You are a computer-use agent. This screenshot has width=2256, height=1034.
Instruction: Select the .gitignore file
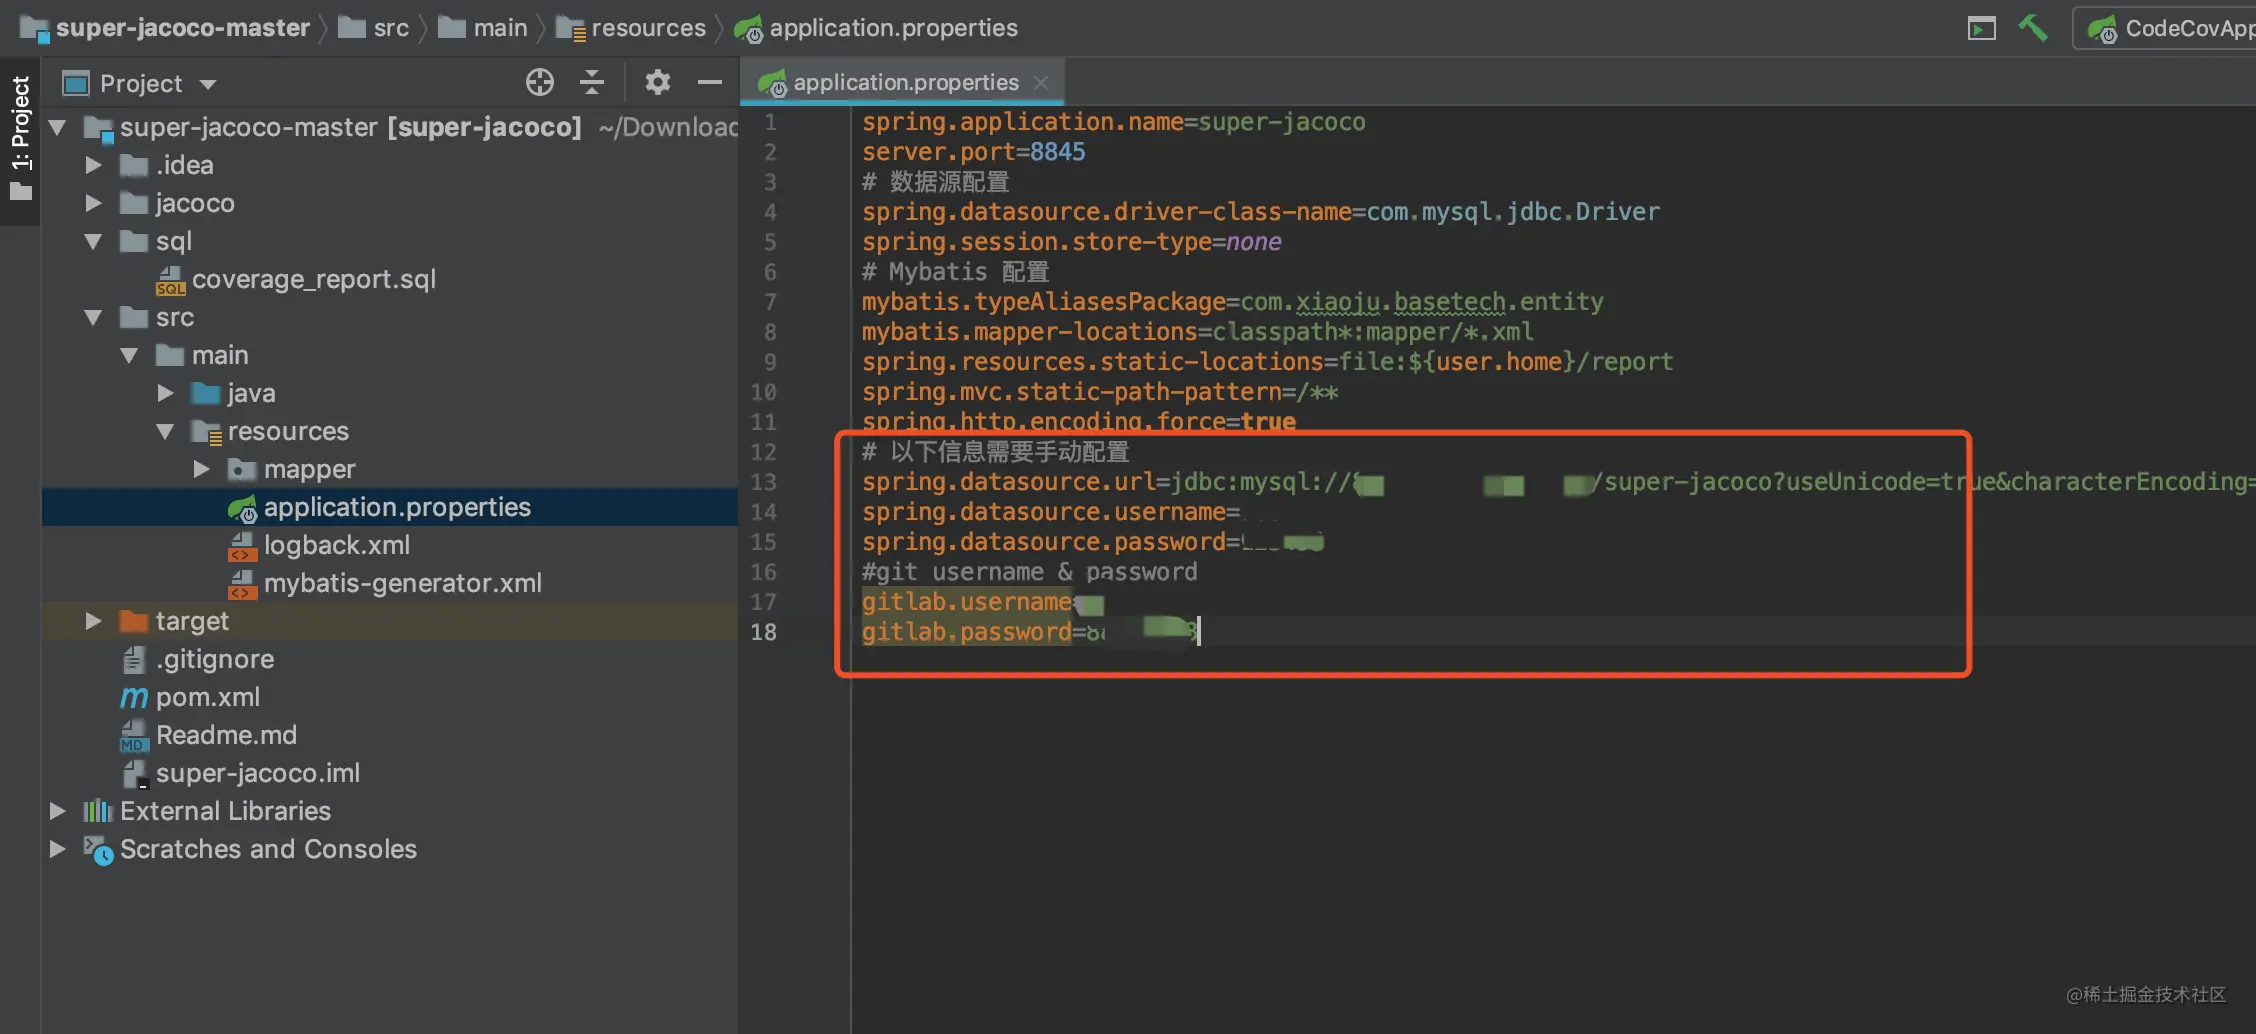point(197,659)
